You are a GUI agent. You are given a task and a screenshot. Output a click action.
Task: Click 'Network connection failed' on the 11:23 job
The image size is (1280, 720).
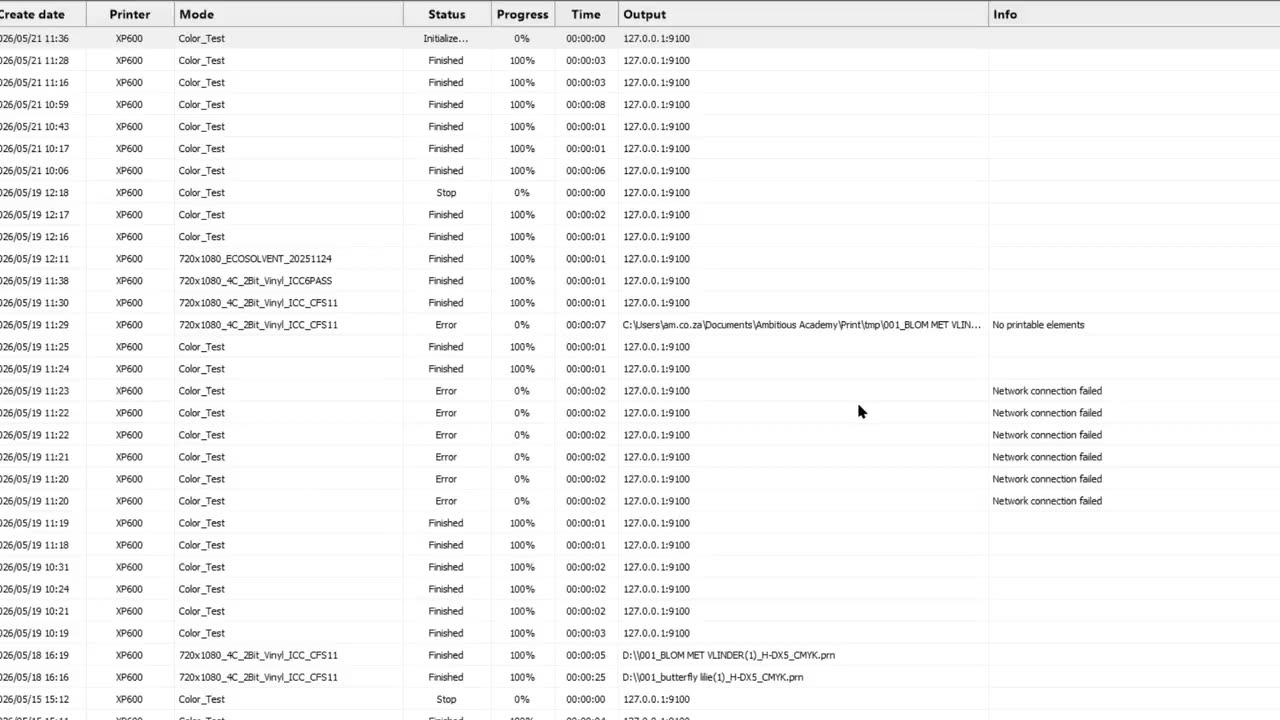coord(1047,391)
